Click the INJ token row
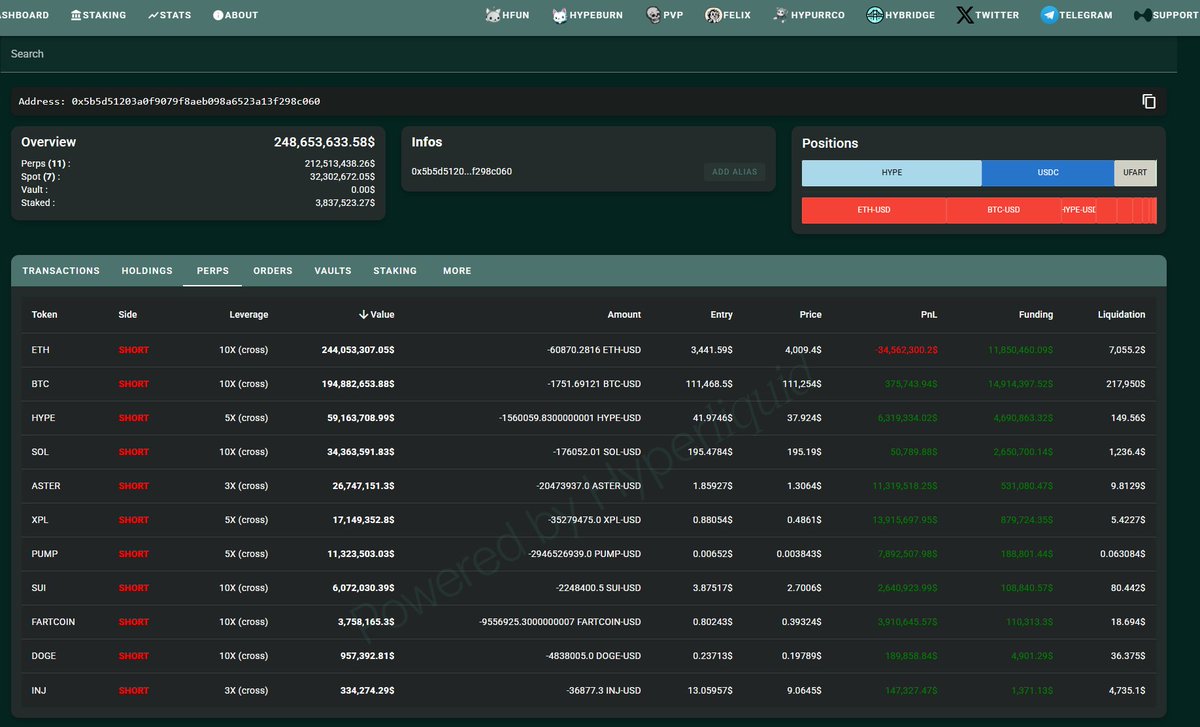Viewport: 1200px width, 727px height. [x=588, y=690]
